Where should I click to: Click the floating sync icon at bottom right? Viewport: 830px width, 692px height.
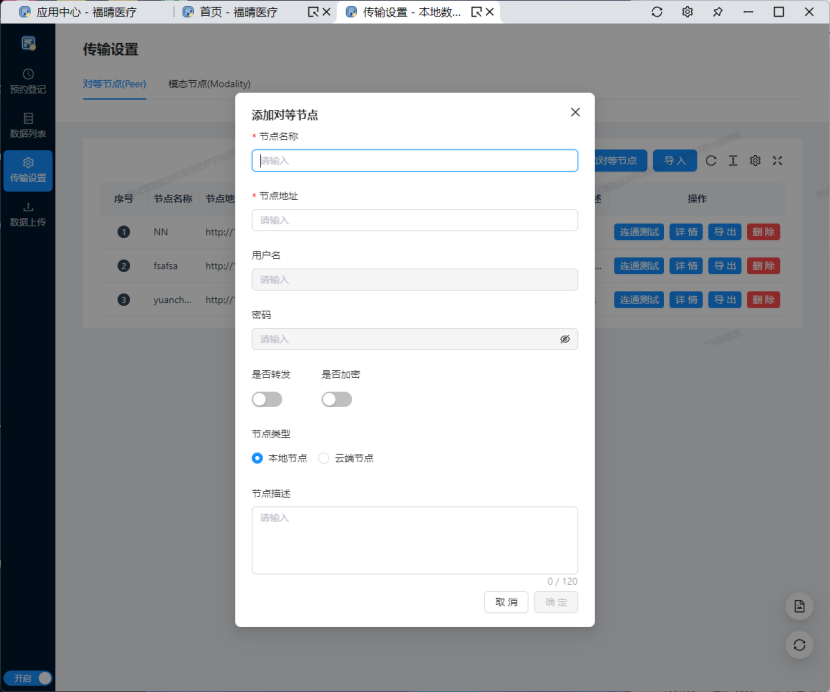(x=799, y=645)
